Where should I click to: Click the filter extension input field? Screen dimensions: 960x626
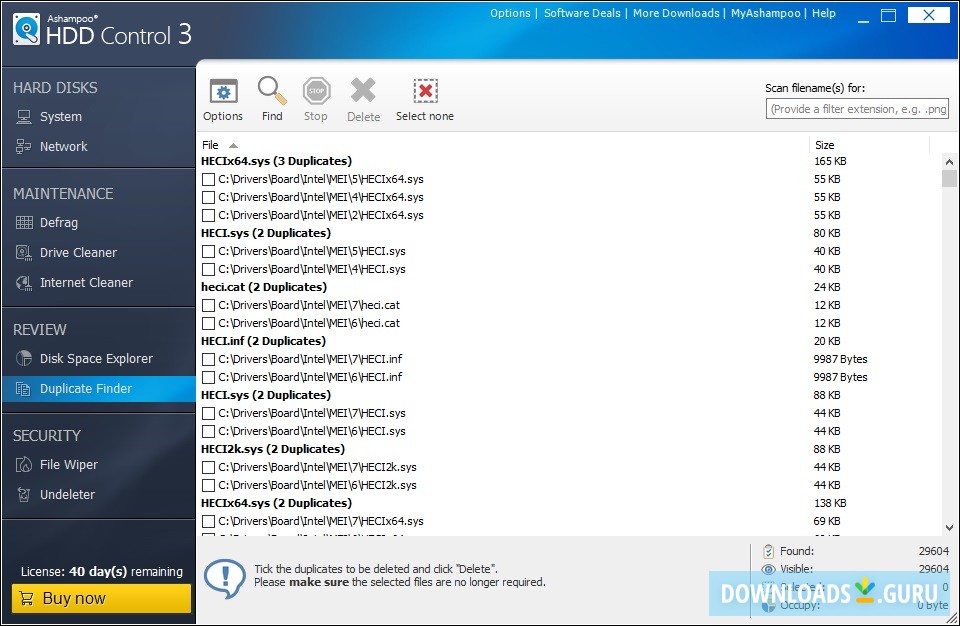(857, 108)
